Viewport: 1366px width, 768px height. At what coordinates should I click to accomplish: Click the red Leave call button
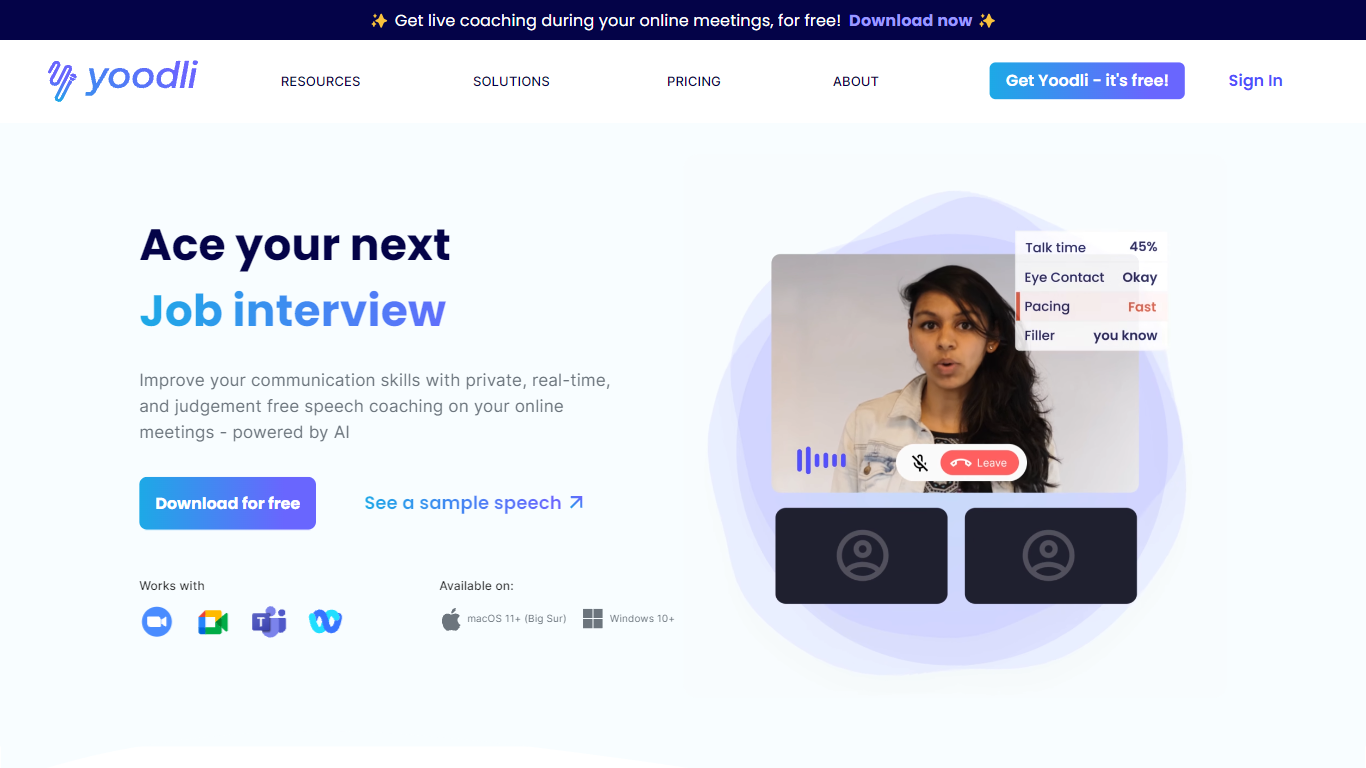click(x=979, y=463)
